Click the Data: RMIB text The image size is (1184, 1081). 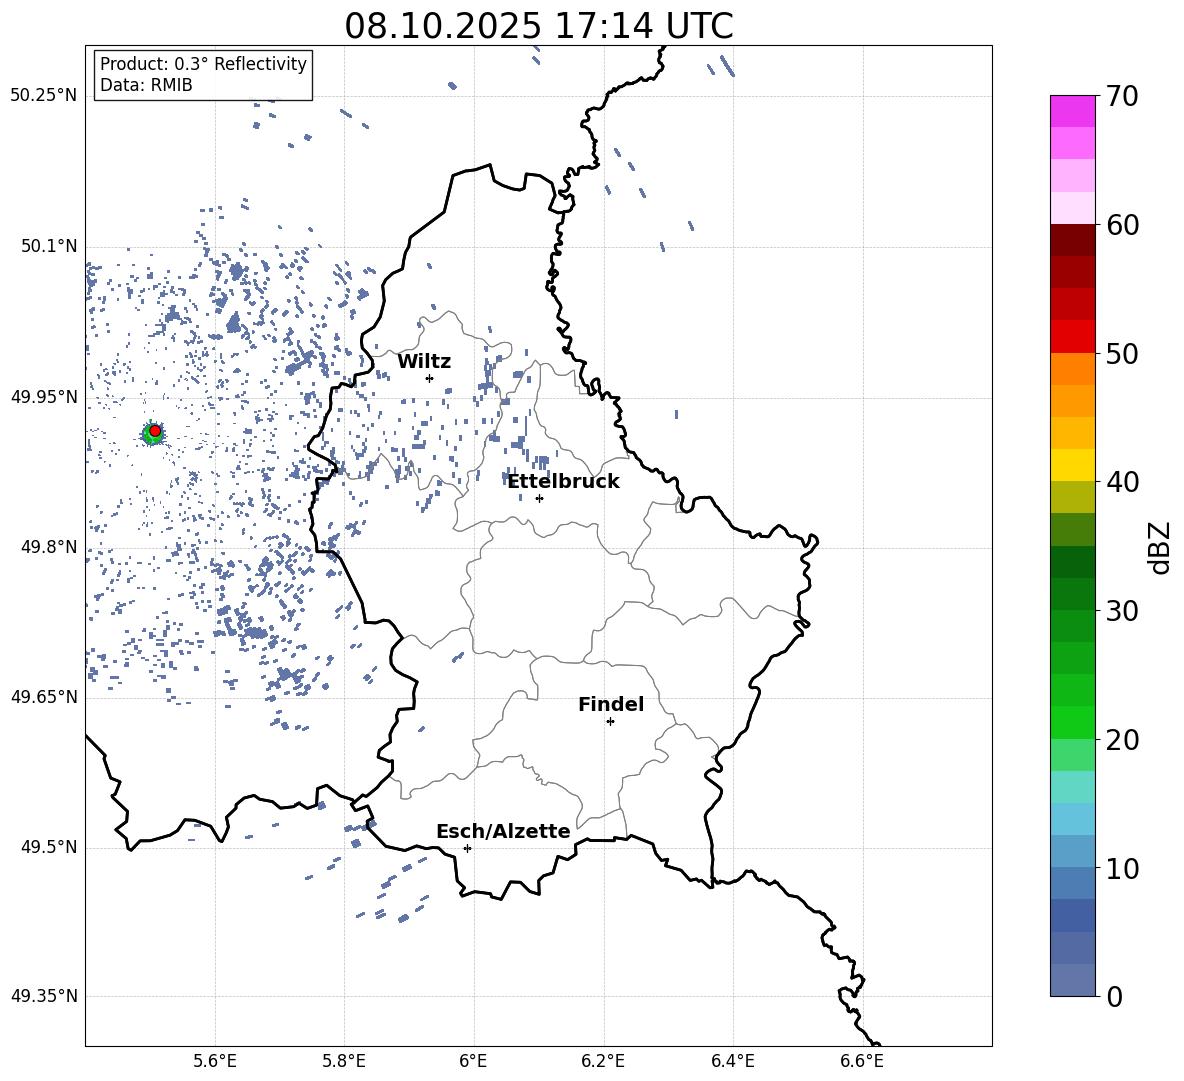pyautogui.click(x=146, y=85)
